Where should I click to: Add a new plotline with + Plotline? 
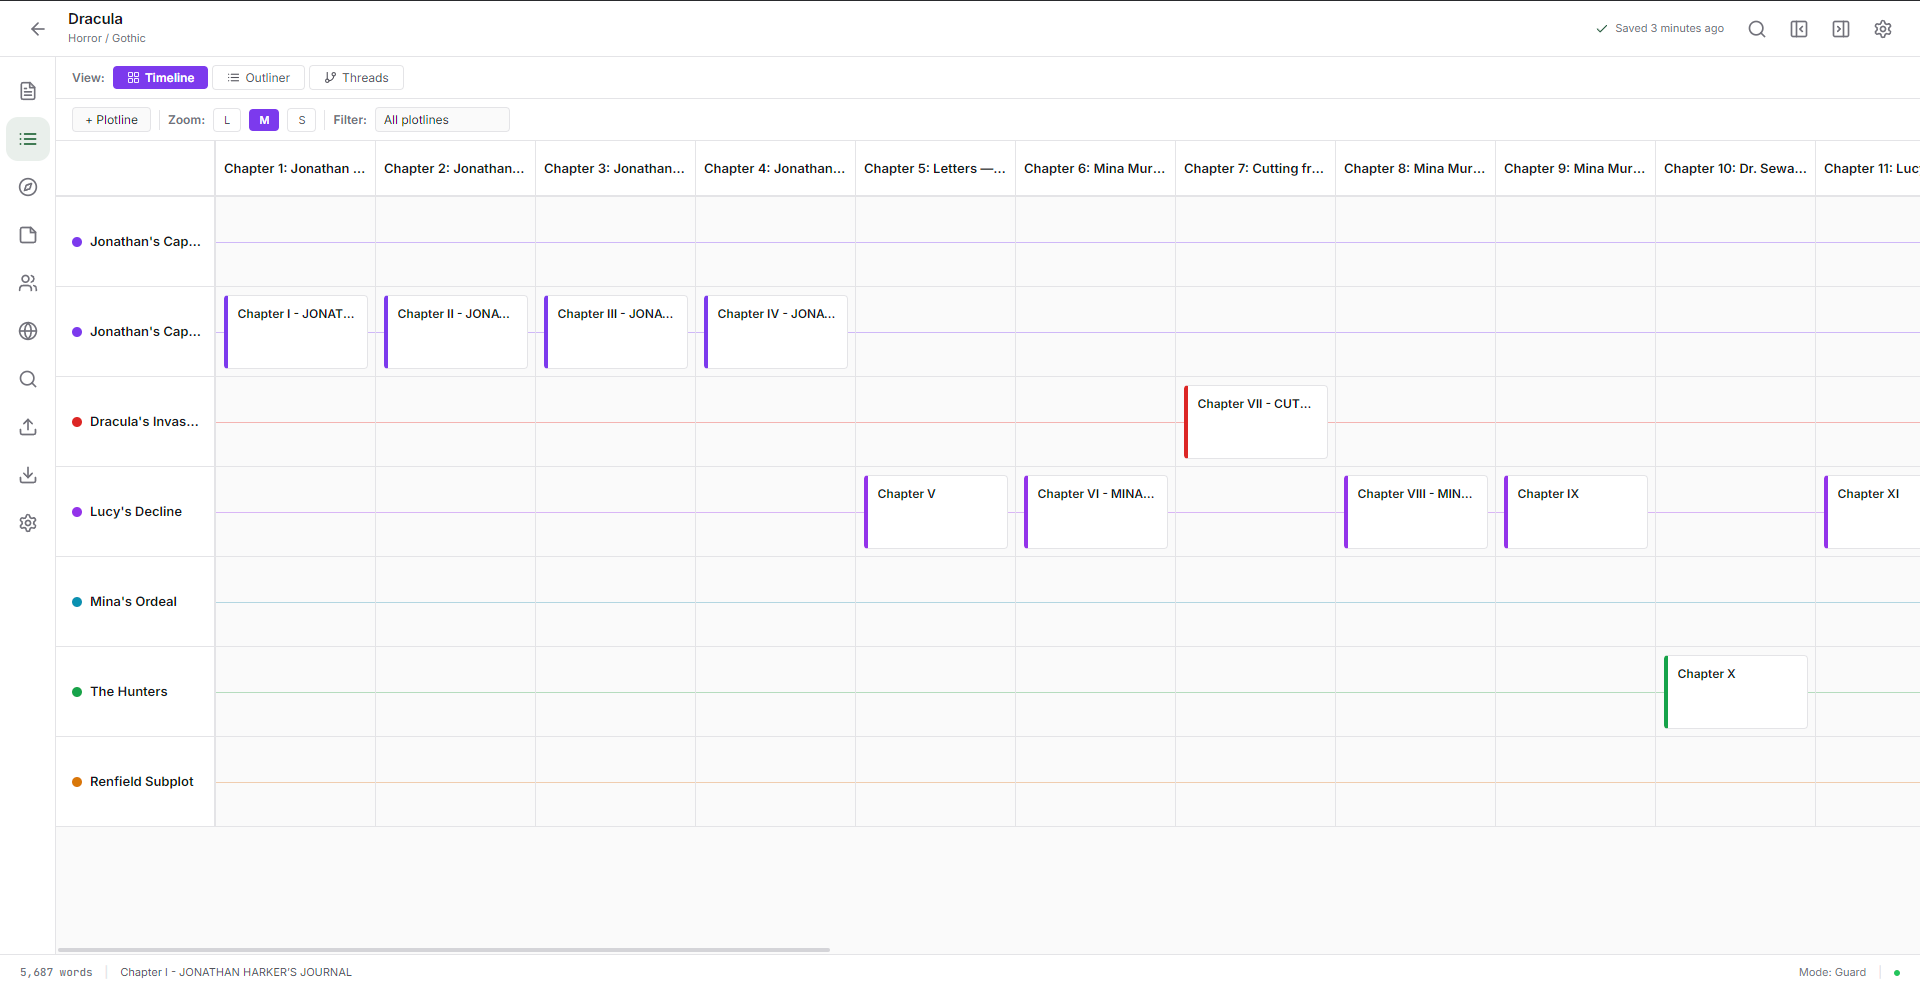click(x=112, y=120)
